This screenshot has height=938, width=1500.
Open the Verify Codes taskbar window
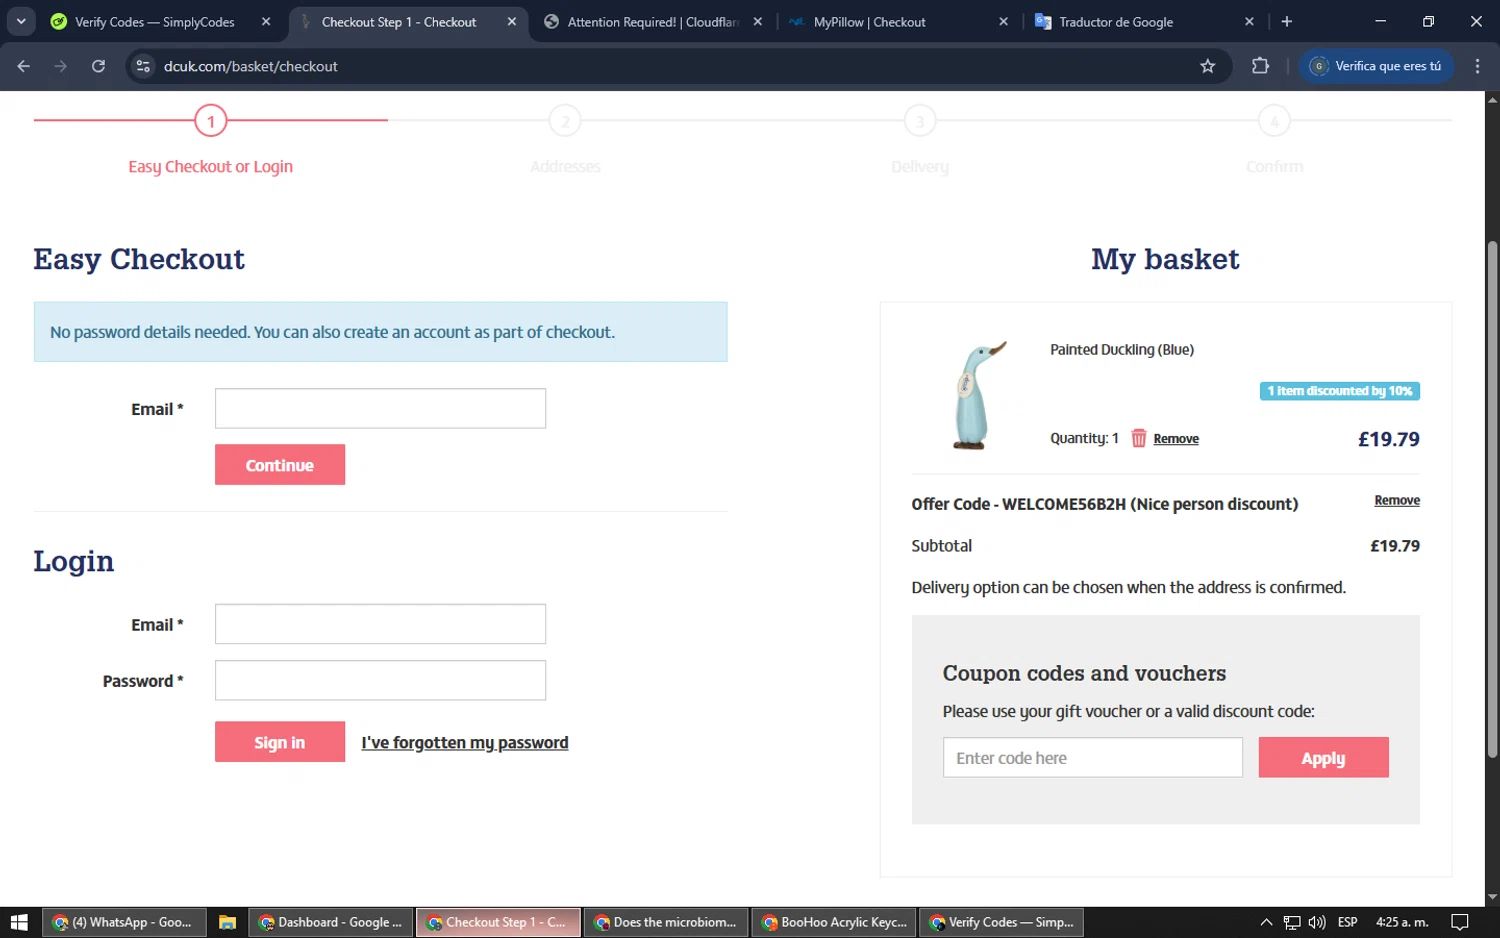1002,922
